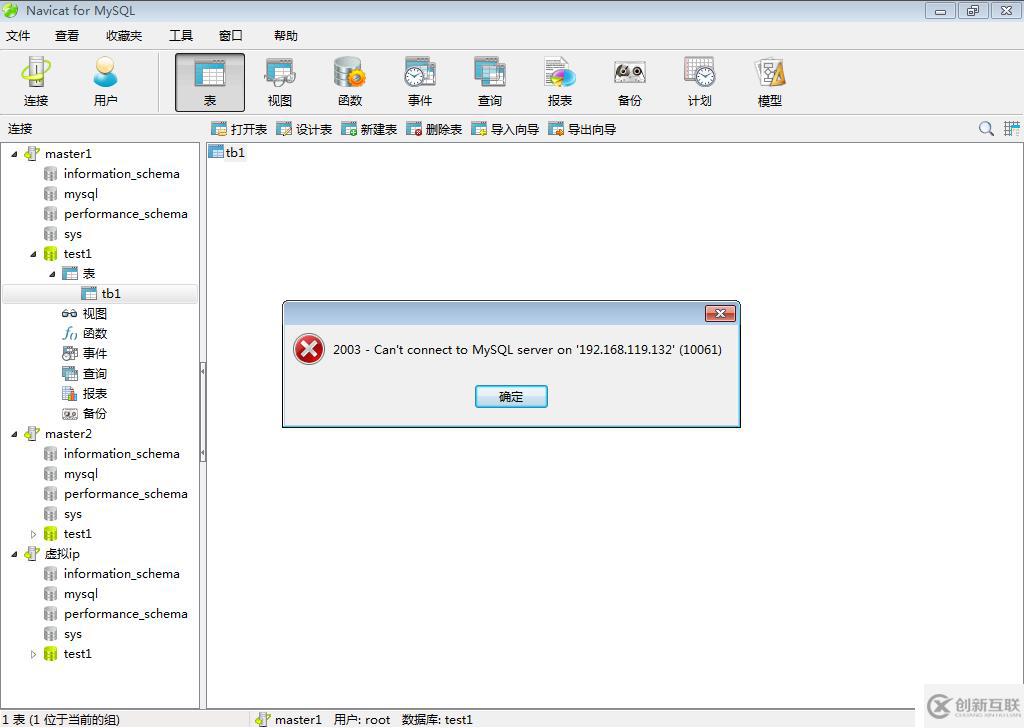Image resolution: width=1024 pixels, height=728 pixels.
Task: Click the view mode grid icon beside search
Action: tap(1012, 129)
